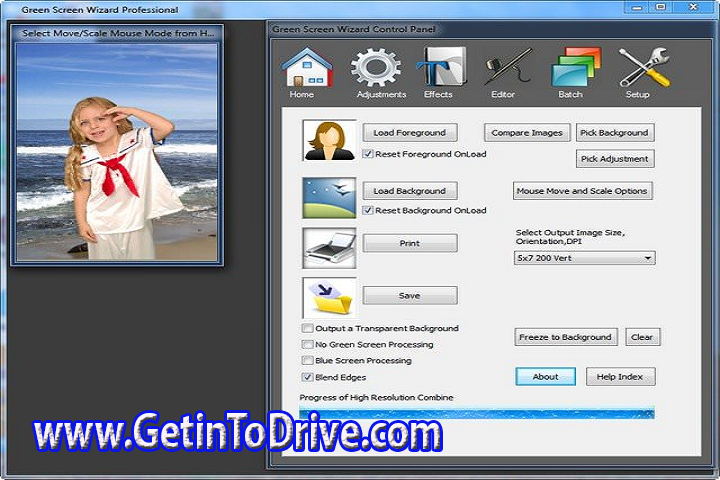Enable Output a Transparent Background
The width and height of the screenshot is (720, 480).
point(307,328)
